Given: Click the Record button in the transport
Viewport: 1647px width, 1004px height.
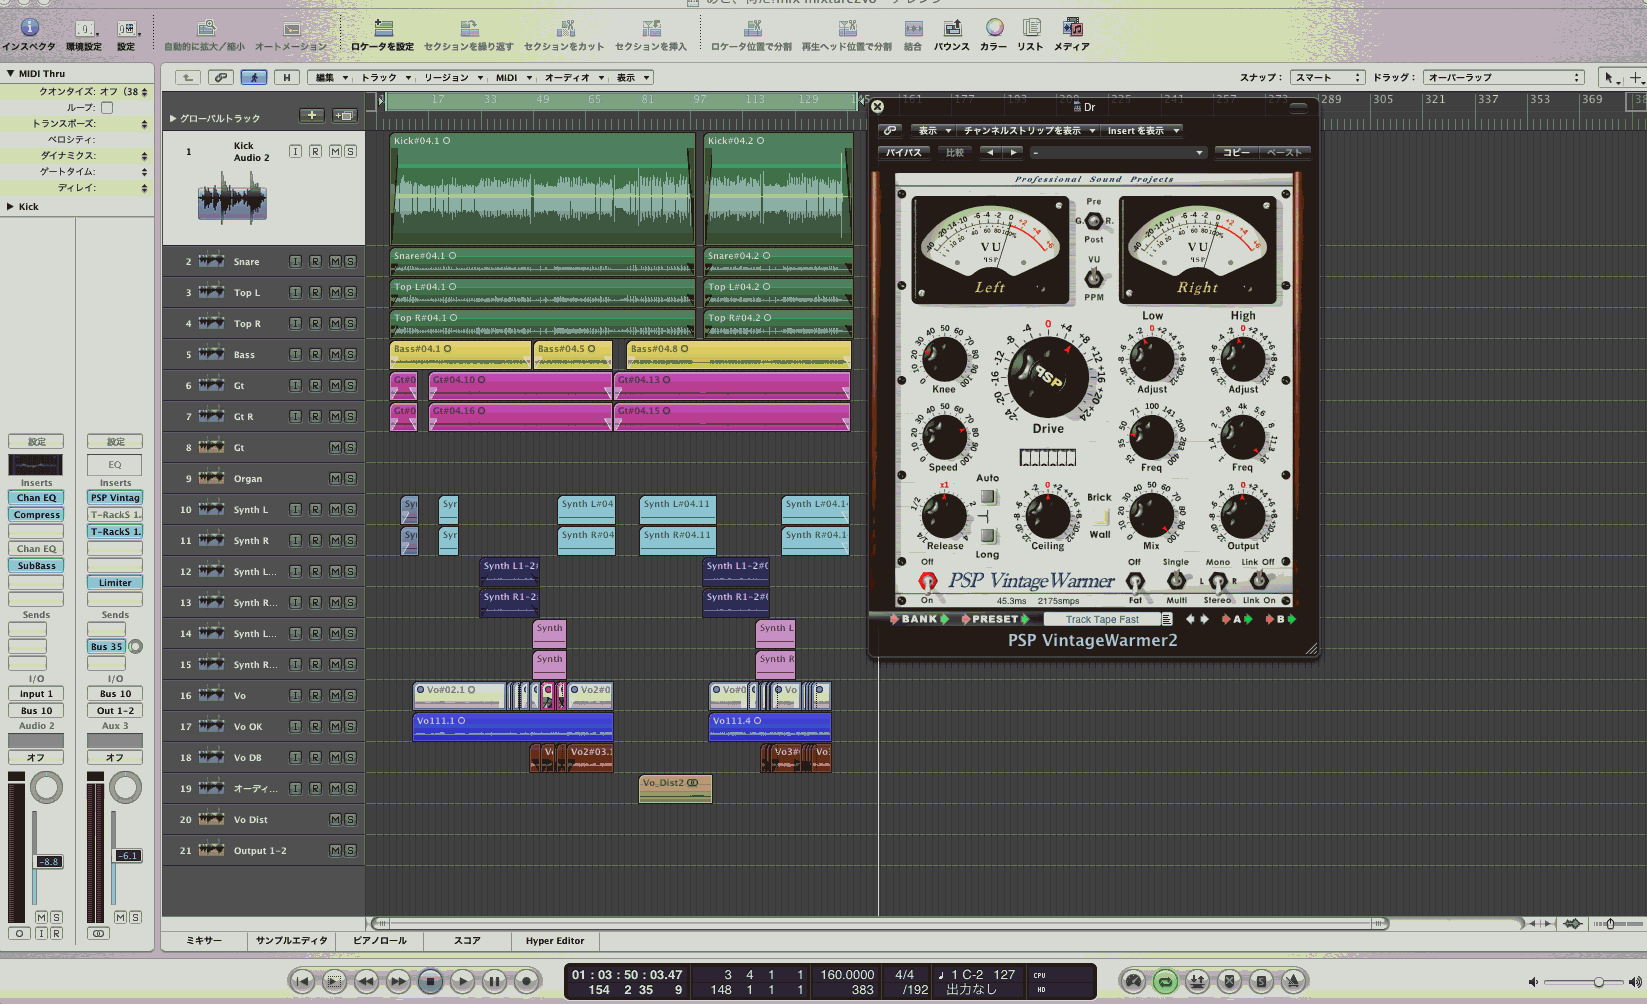Looking at the screenshot, I should point(526,981).
